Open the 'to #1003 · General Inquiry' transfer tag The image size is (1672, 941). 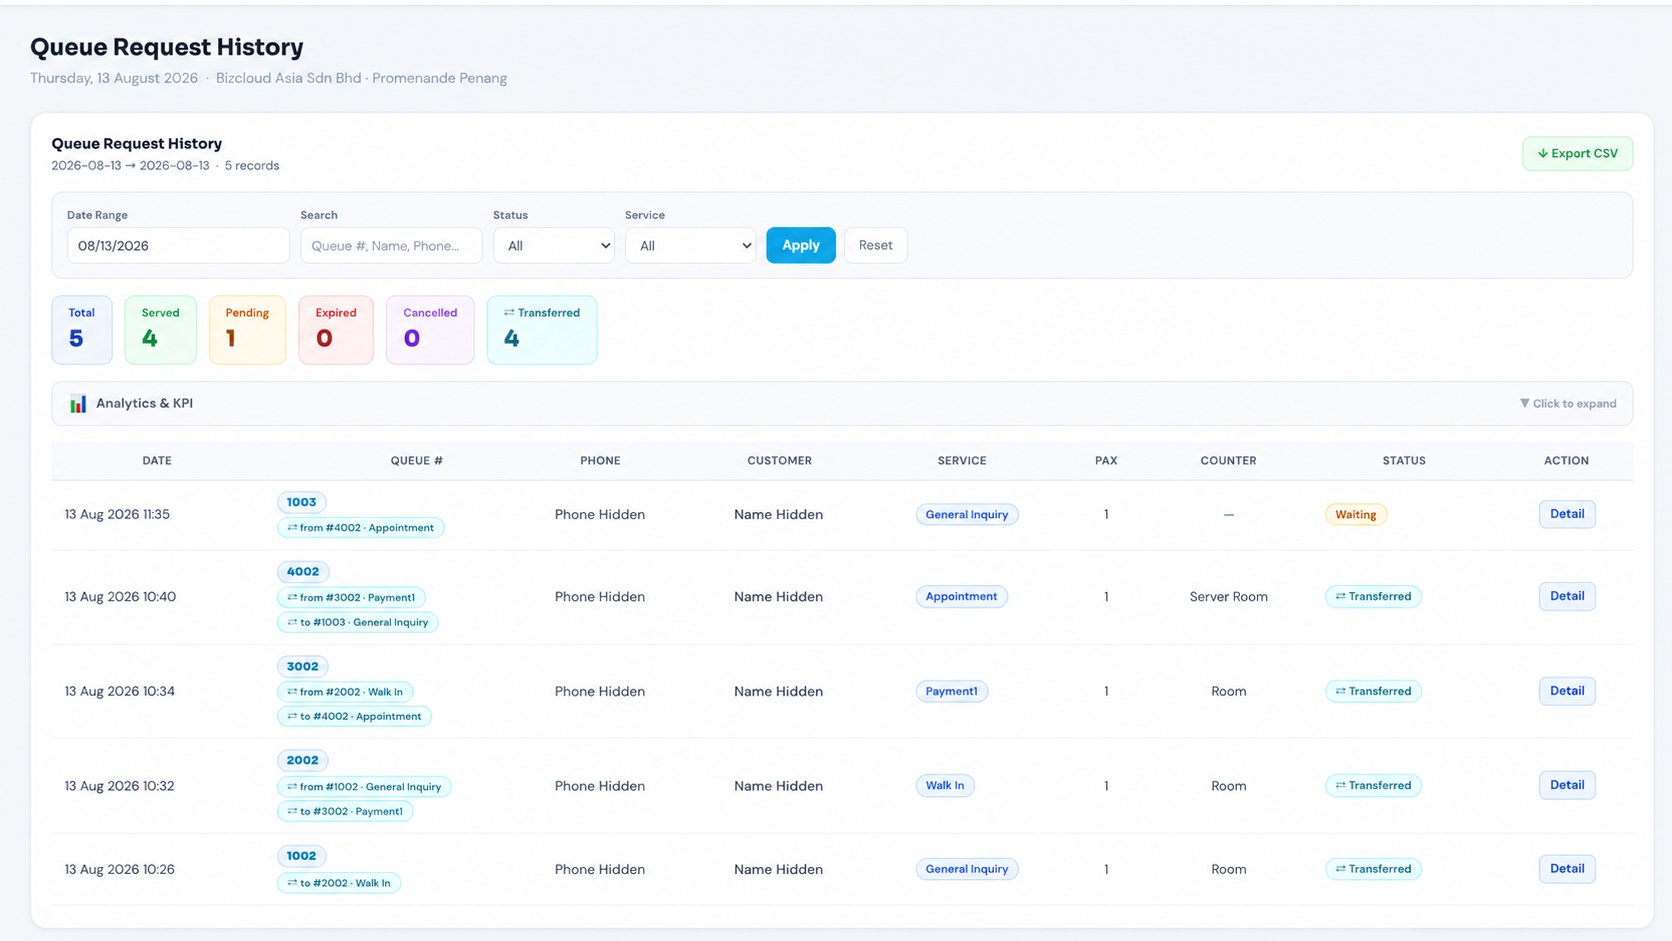point(358,622)
